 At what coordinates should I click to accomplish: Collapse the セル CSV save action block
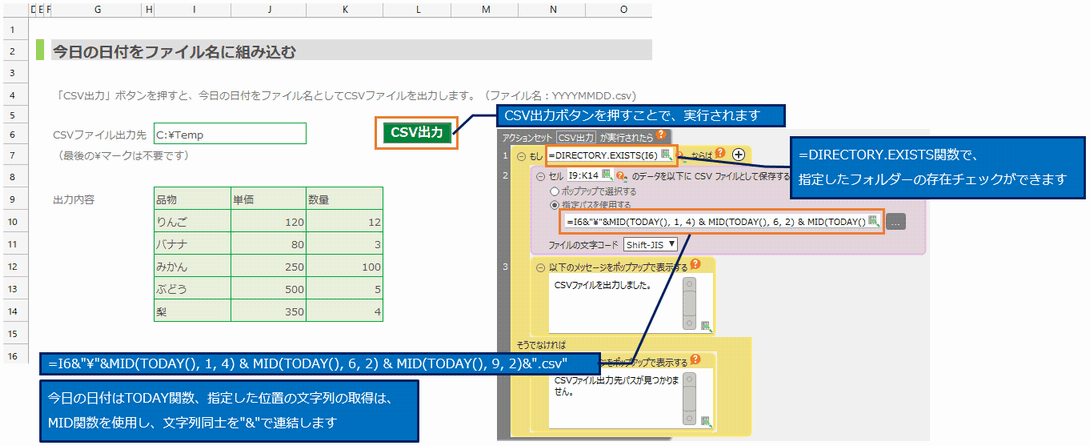tap(540, 176)
